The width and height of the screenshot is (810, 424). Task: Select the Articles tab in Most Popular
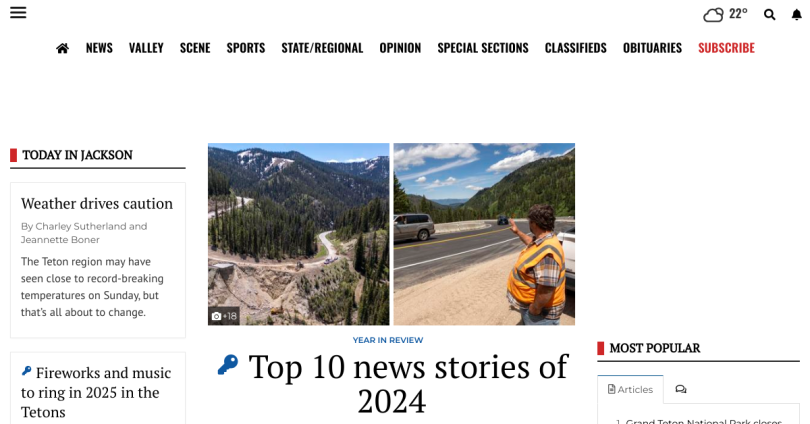(630, 389)
